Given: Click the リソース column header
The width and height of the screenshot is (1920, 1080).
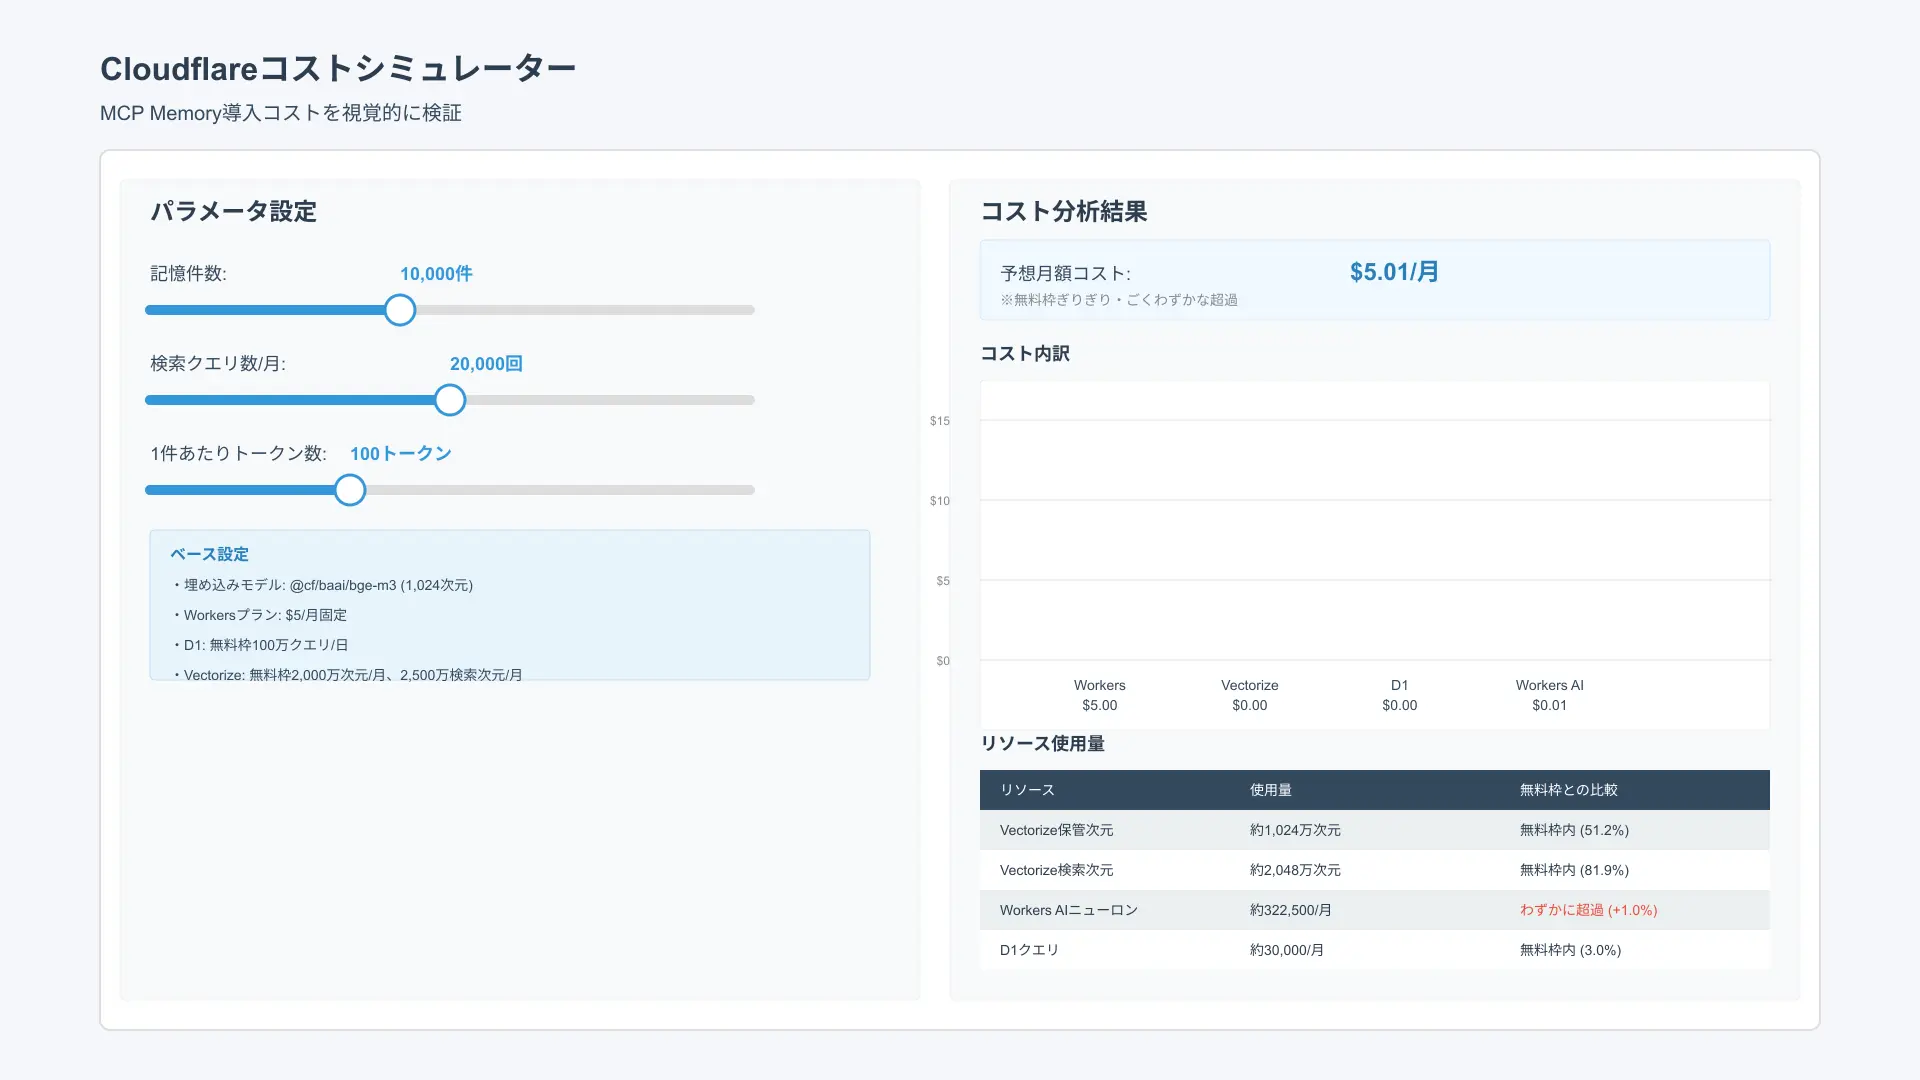Looking at the screenshot, I should pyautogui.click(x=1027, y=790).
